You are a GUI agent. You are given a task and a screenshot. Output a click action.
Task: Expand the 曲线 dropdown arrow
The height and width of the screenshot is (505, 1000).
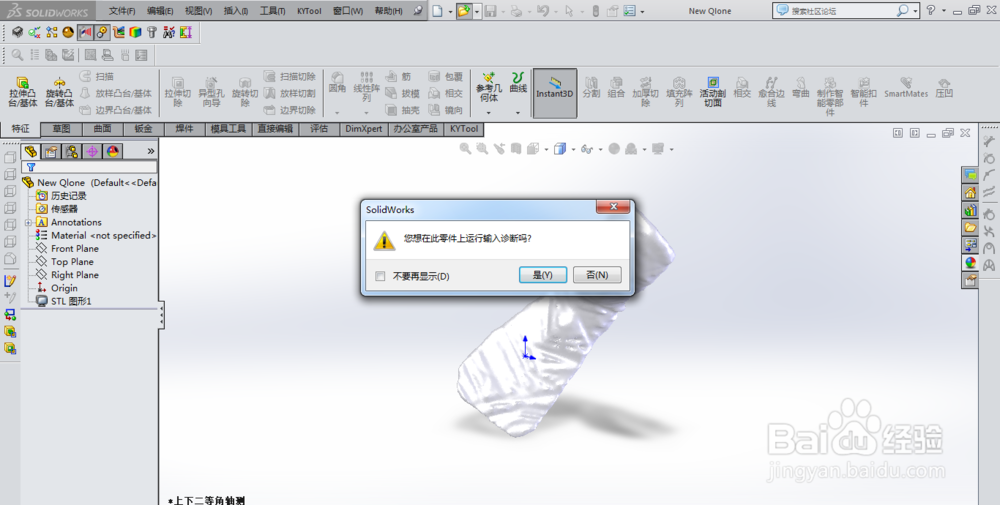[x=518, y=113]
